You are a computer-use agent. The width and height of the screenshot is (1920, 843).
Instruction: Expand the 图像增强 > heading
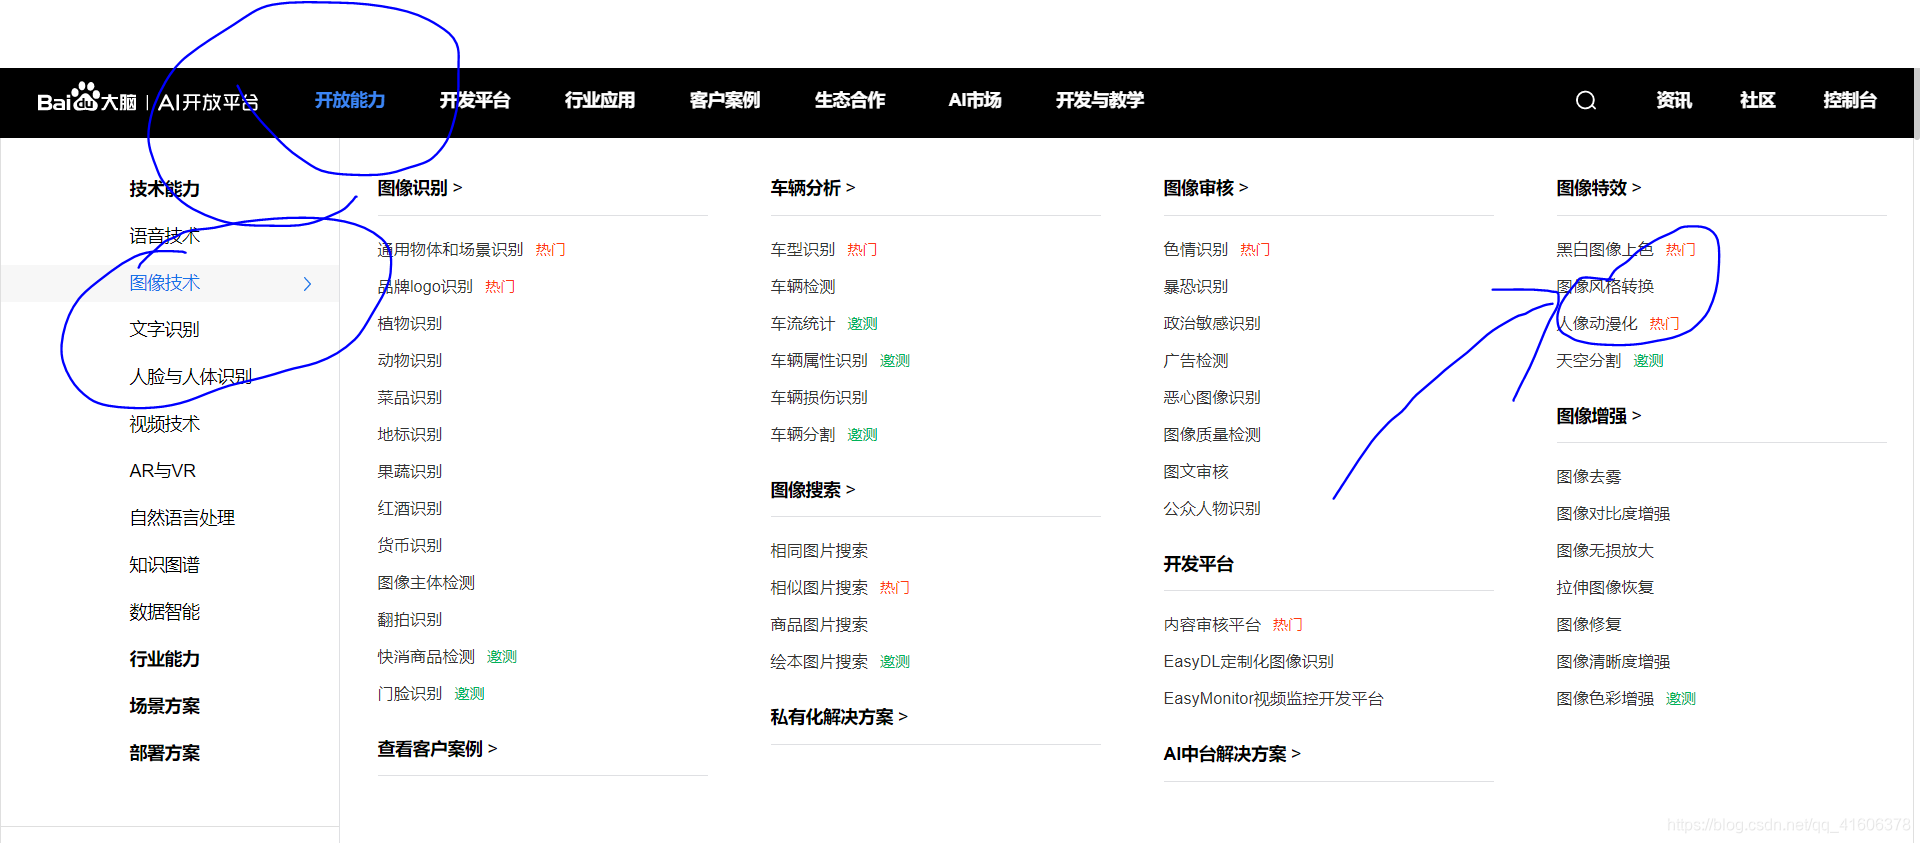click(x=1599, y=416)
